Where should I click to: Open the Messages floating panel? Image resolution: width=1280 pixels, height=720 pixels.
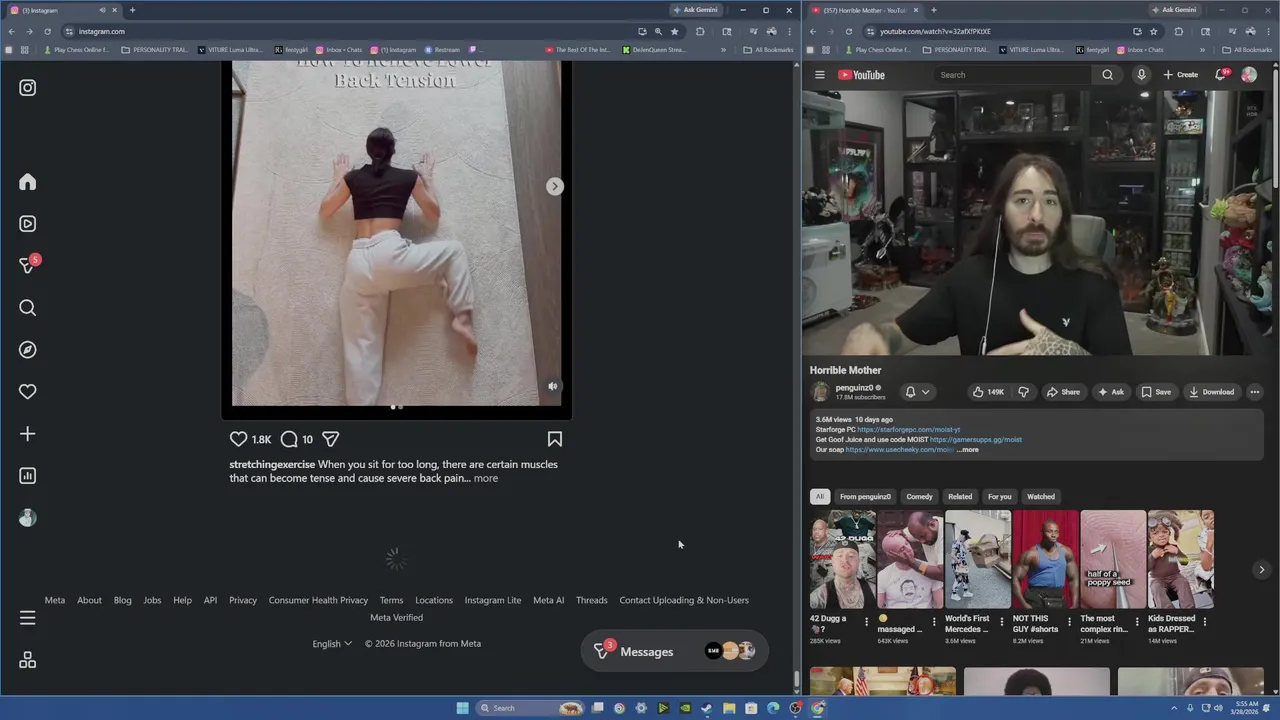pyautogui.click(x=675, y=652)
